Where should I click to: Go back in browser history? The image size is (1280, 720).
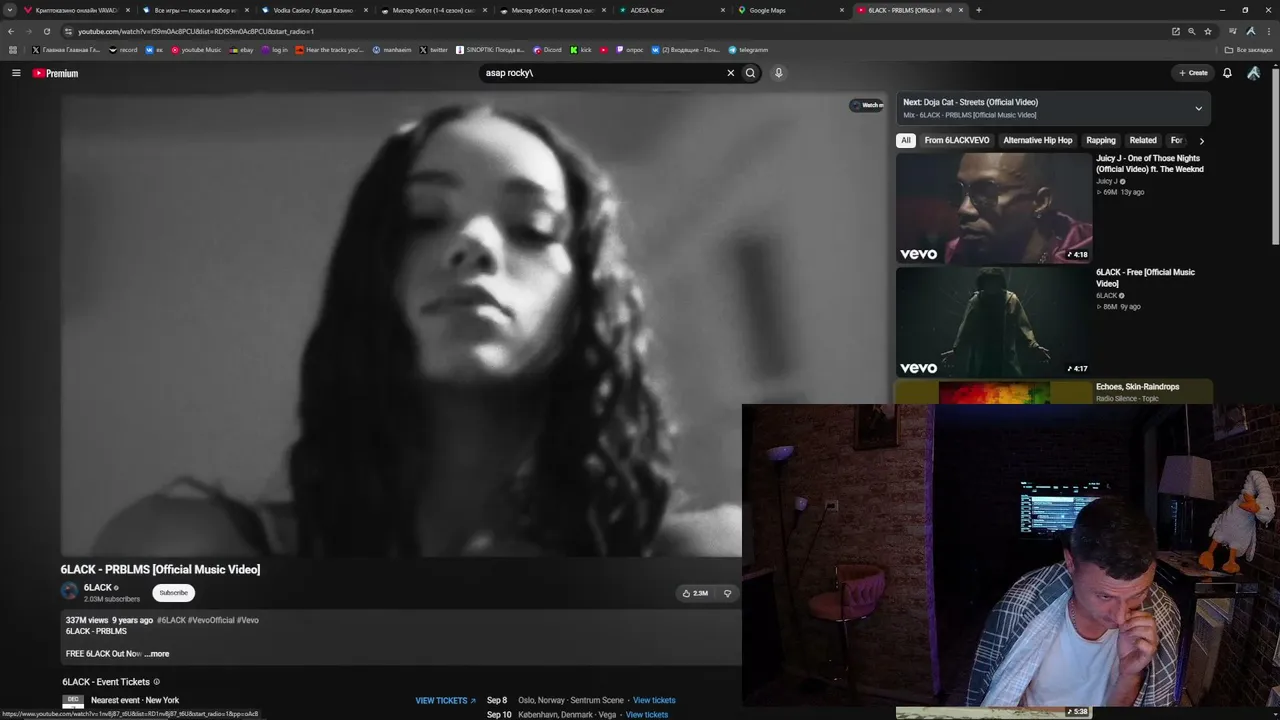click(x=11, y=31)
